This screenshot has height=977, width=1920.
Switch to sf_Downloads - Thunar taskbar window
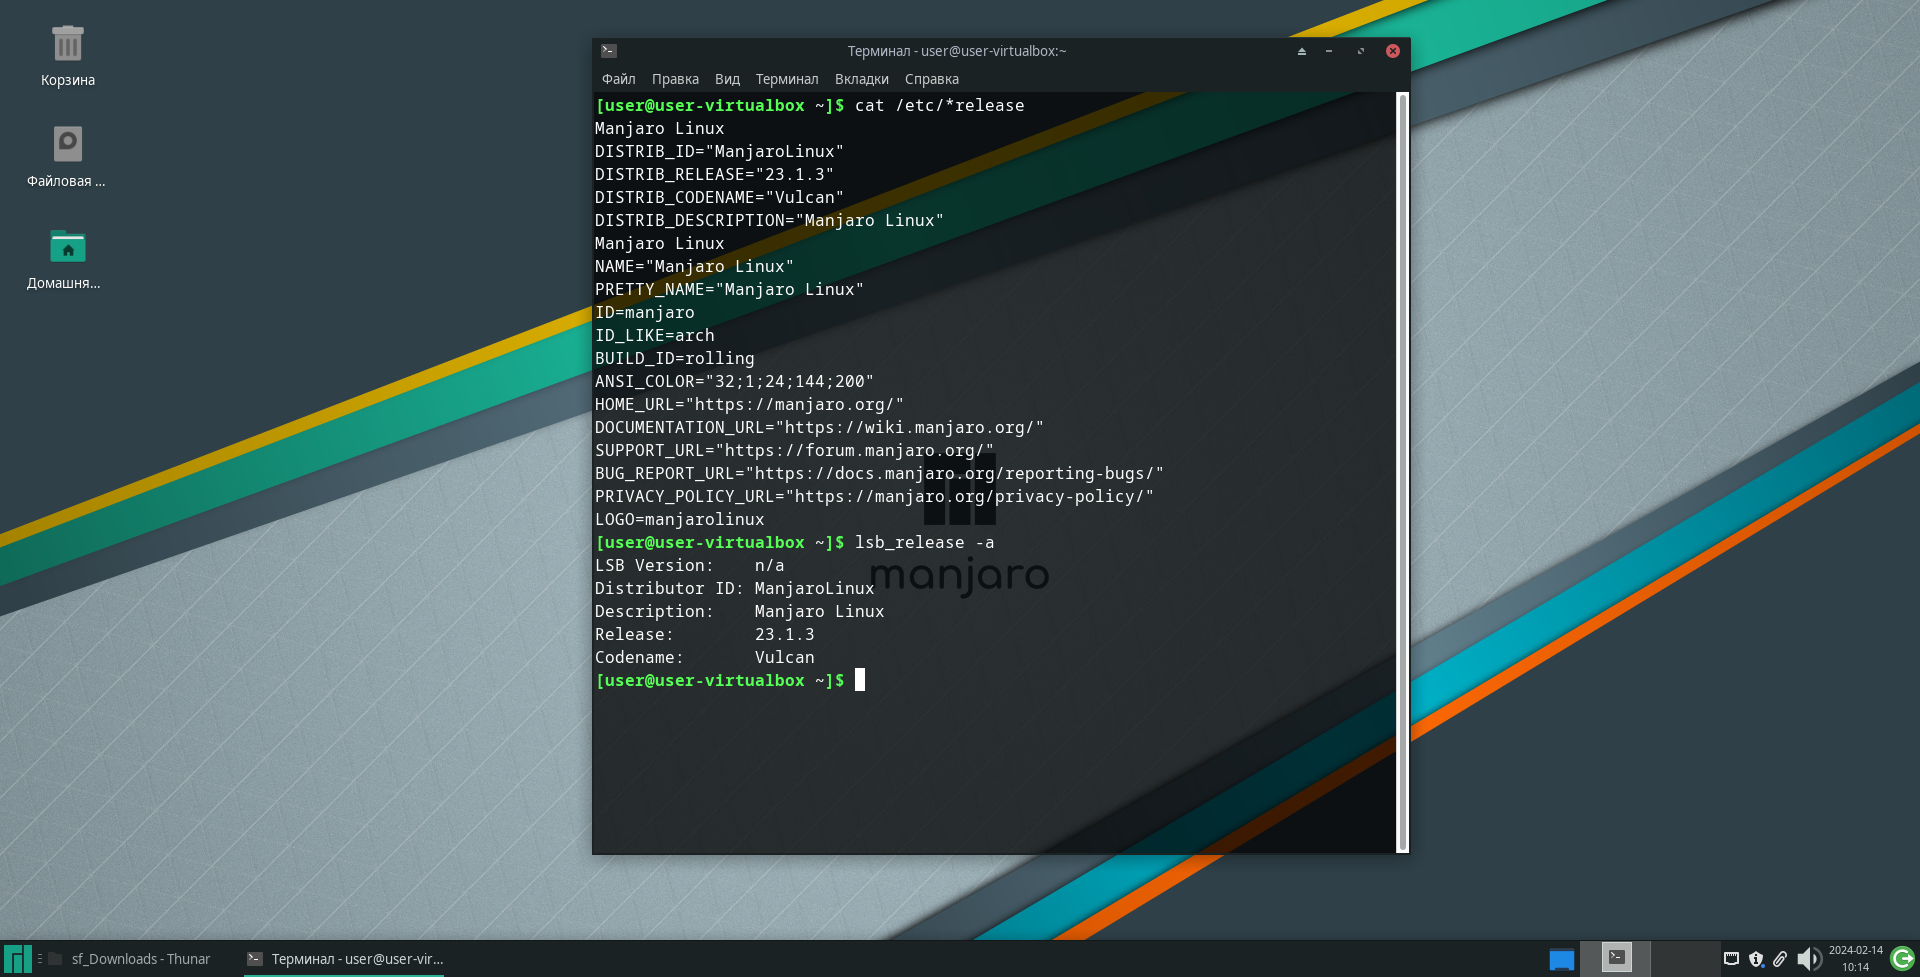point(129,959)
